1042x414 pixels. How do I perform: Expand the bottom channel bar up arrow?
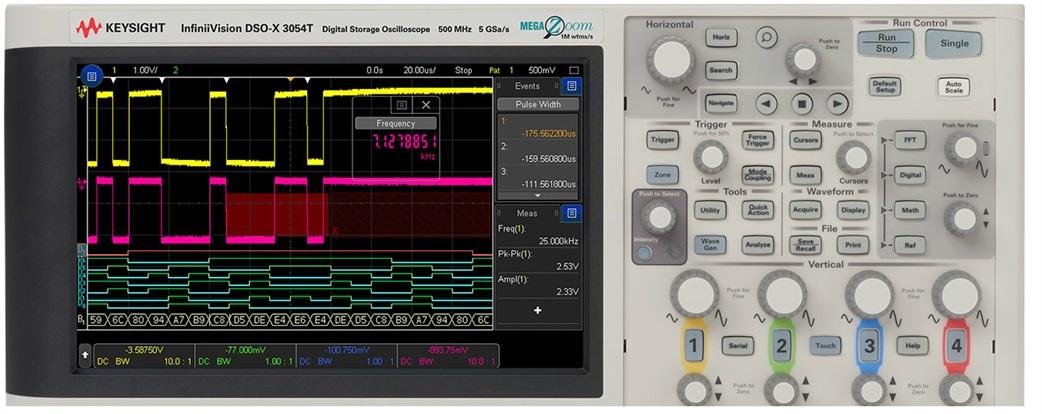[x=86, y=354]
